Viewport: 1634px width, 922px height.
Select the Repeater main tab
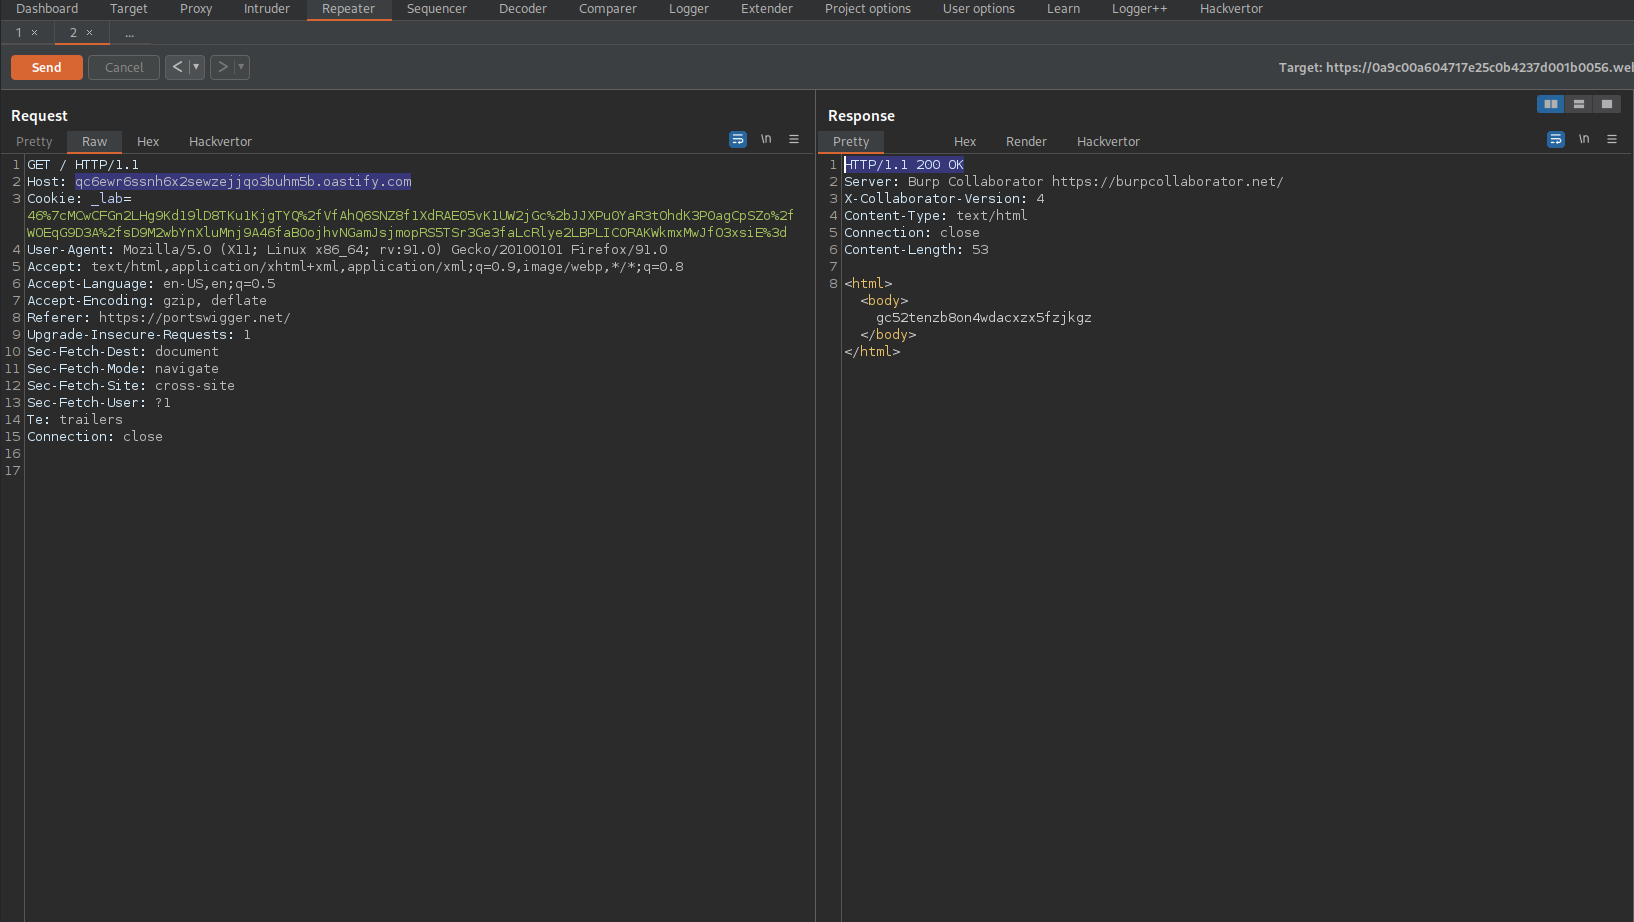(349, 9)
